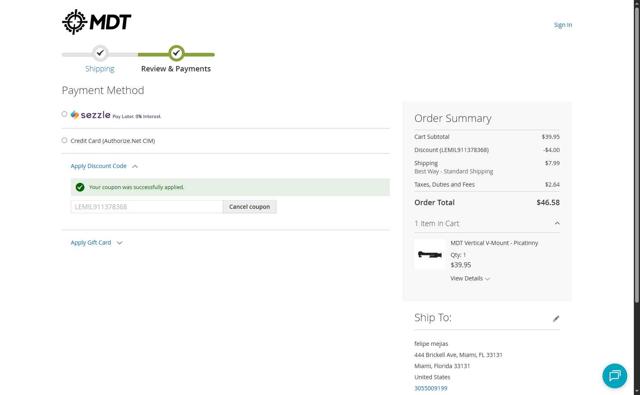The width and height of the screenshot is (640, 395).
Task: Click the Review & Payments checkmark circle
Action: coord(176,53)
